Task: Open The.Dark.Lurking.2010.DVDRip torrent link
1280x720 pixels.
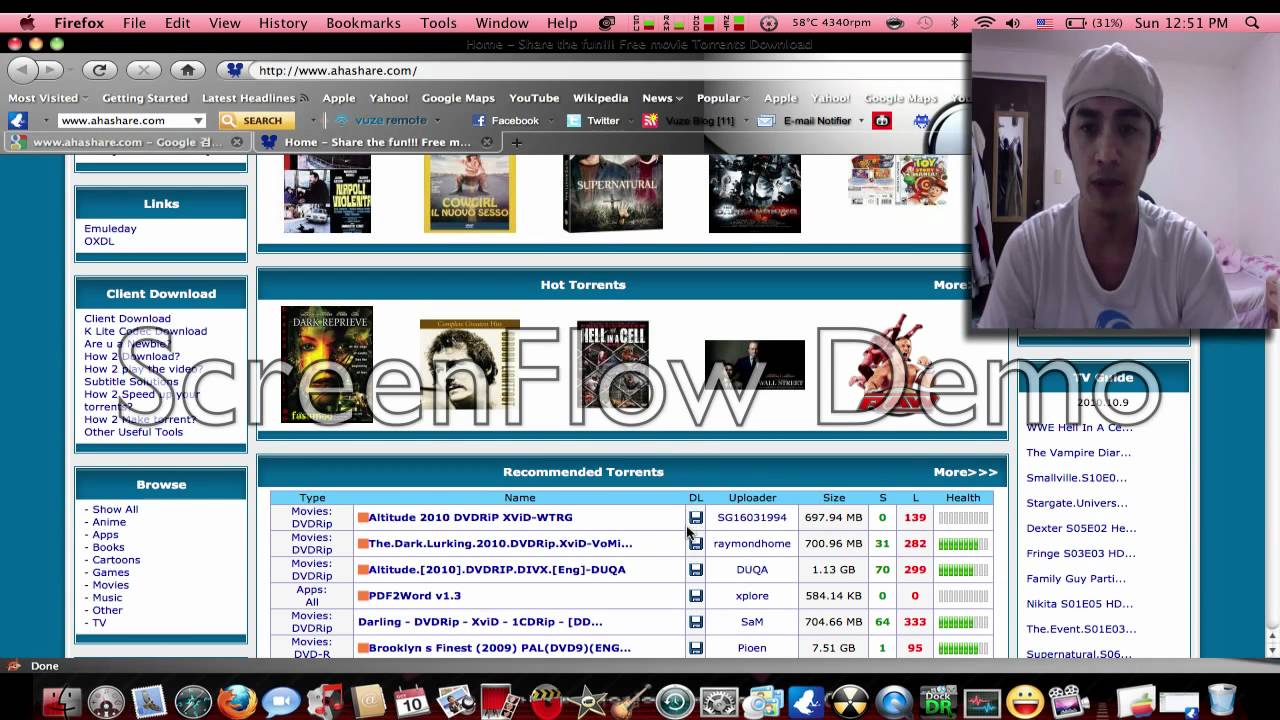Action: [500, 544]
